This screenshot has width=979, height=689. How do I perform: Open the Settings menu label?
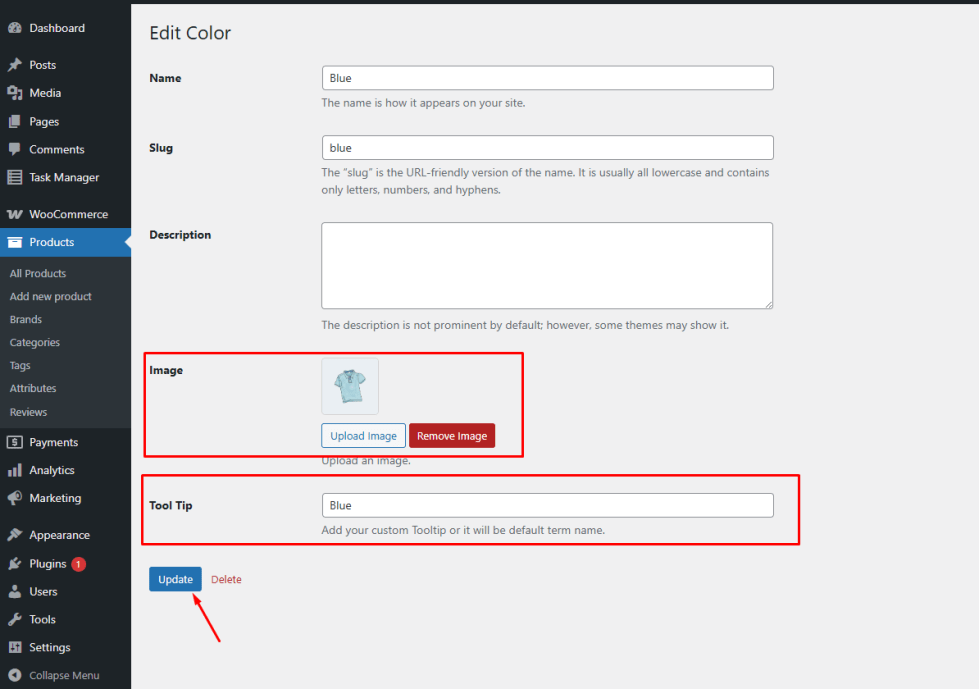[50, 648]
